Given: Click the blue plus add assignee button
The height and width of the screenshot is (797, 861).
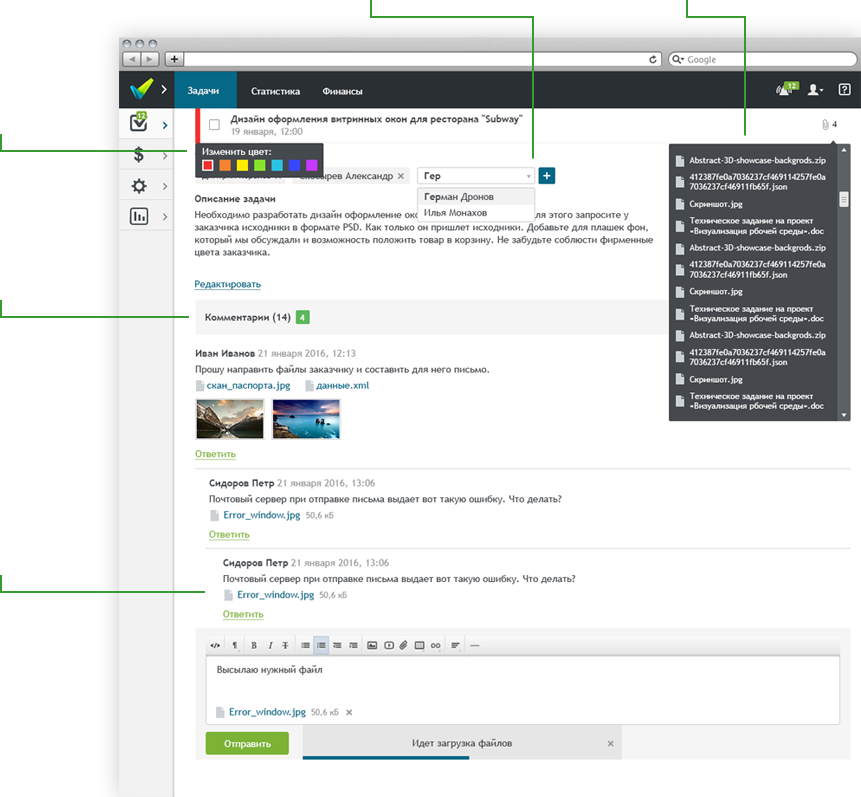Looking at the screenshot, I should [x=547, y=176].
